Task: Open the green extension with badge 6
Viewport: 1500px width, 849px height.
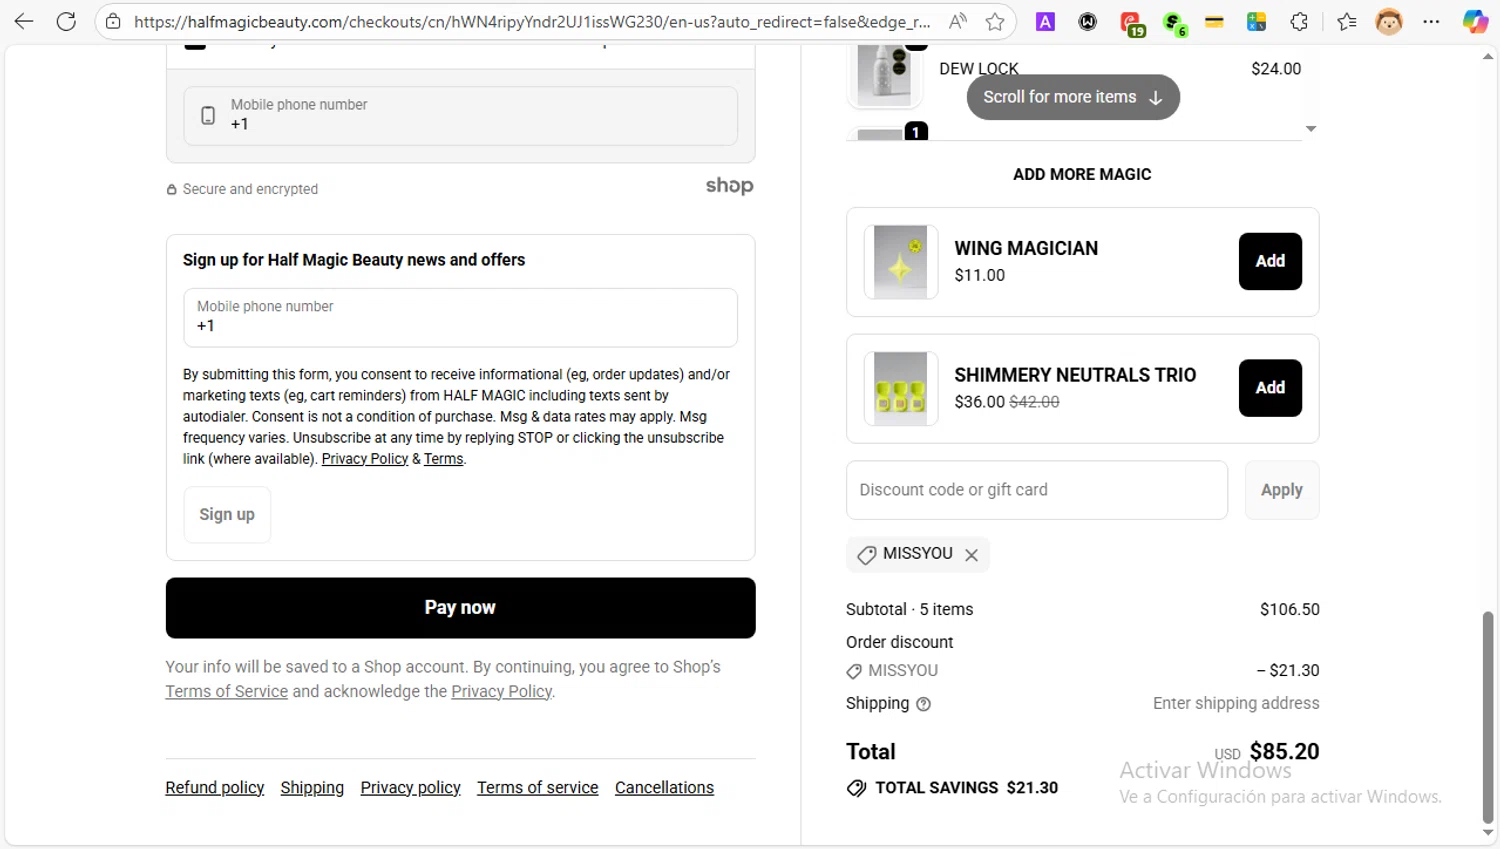Action: point(1174,23)
